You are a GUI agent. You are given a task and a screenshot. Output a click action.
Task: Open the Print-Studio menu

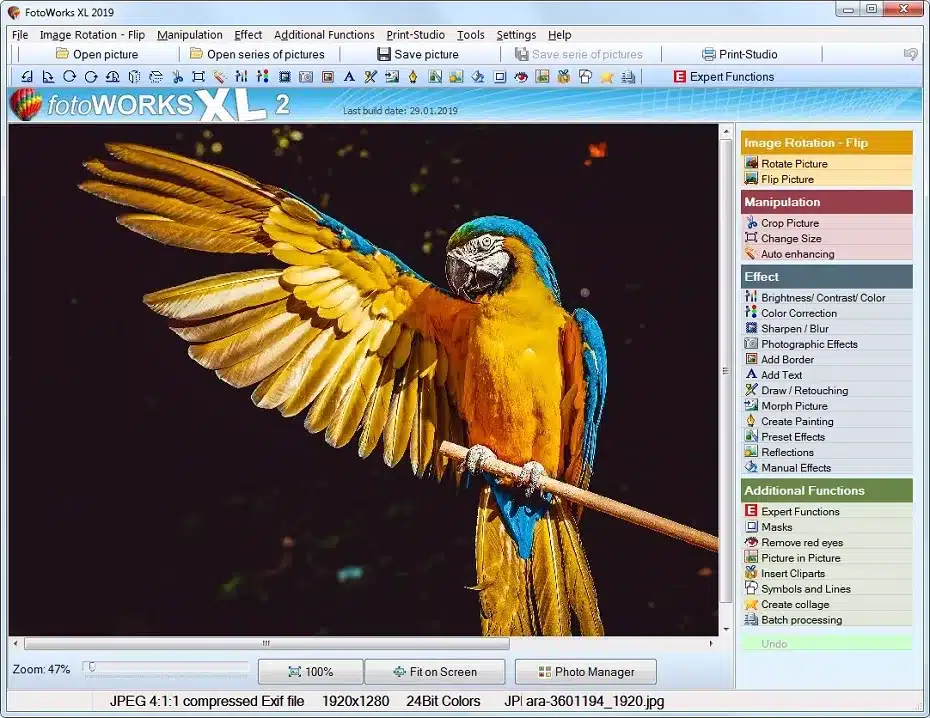click(x=415, y=35)
